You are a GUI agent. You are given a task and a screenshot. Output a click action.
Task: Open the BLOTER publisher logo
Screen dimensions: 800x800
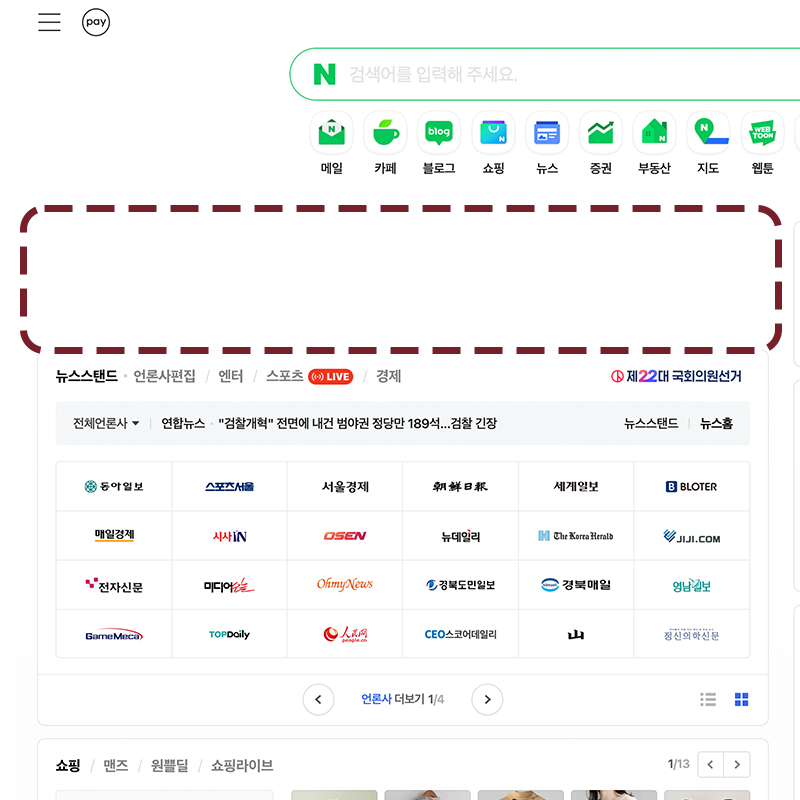coord(691,486)
